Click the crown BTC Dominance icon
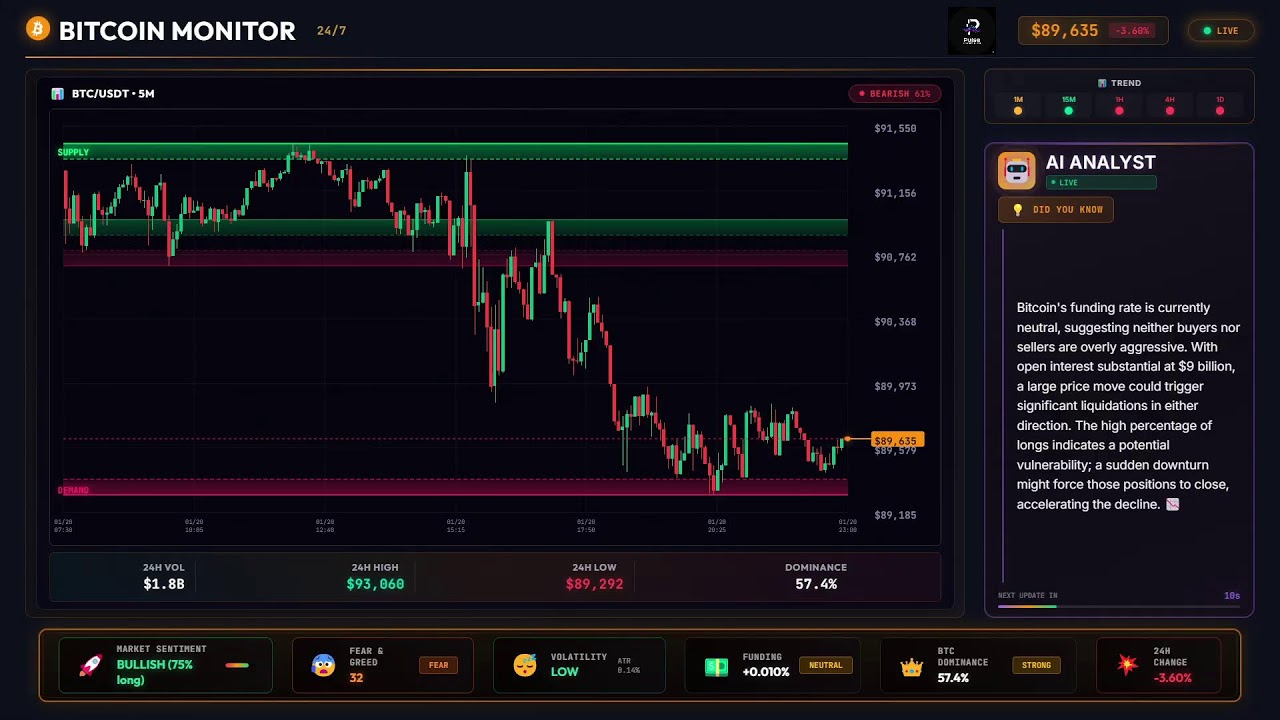The height and width of the screenshot is (720, 1280). (x=911, y=666)
